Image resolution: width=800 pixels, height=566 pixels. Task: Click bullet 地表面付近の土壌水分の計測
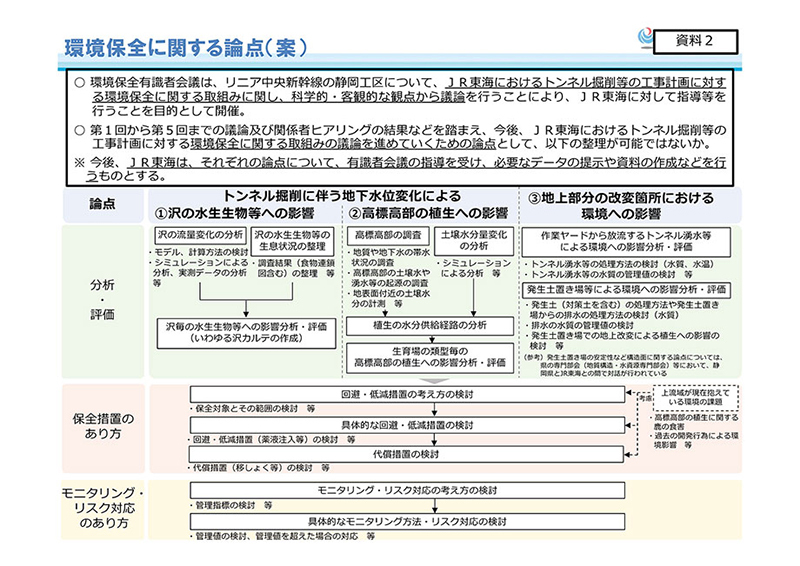[x=388, y=299]
